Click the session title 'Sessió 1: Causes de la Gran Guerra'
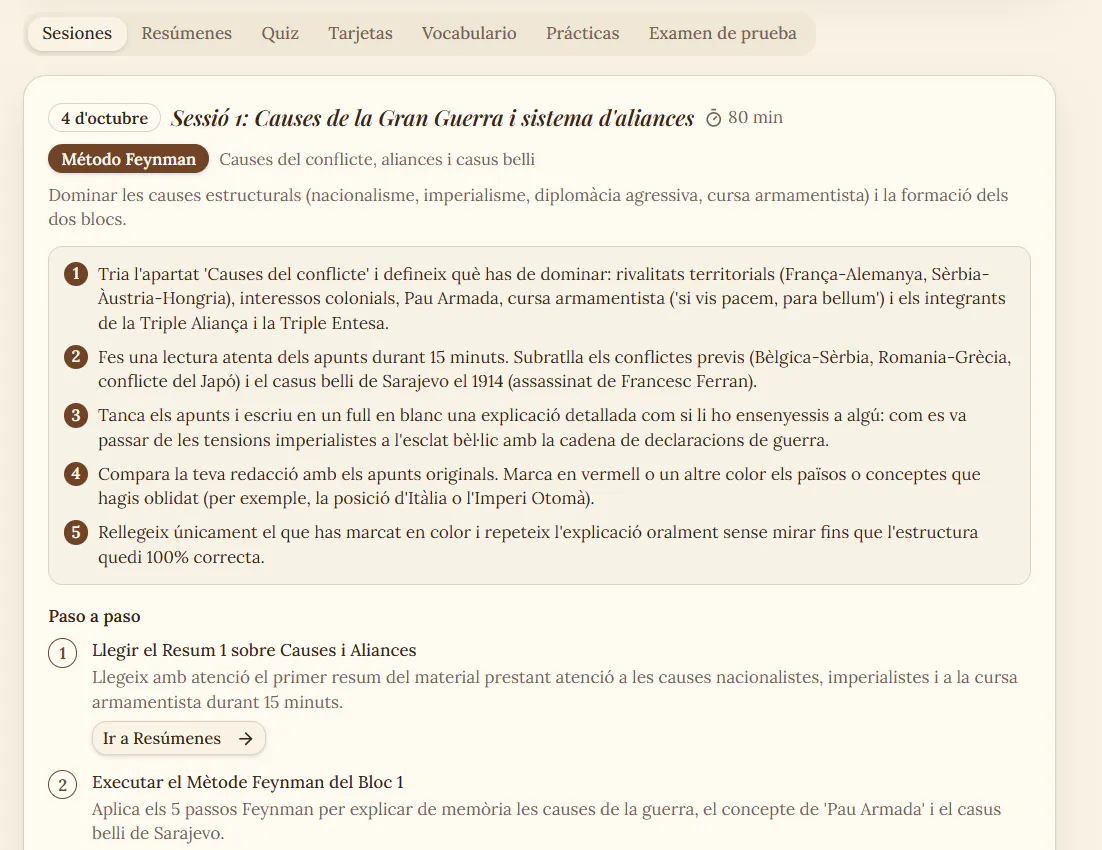 432,118
